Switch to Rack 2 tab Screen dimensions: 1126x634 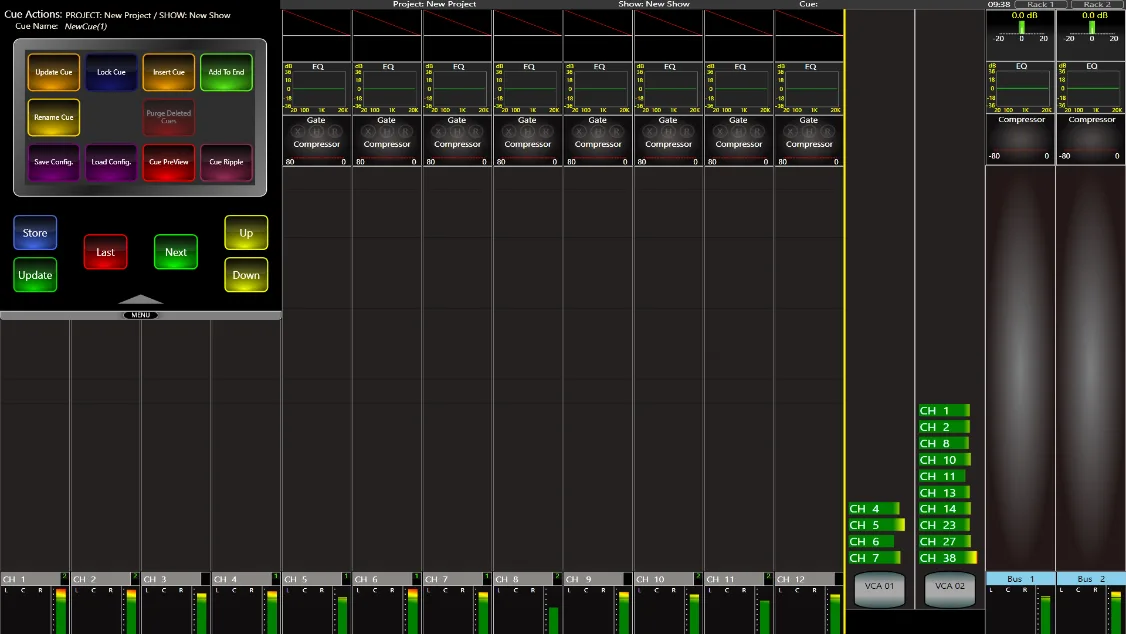pos(1096,4)
